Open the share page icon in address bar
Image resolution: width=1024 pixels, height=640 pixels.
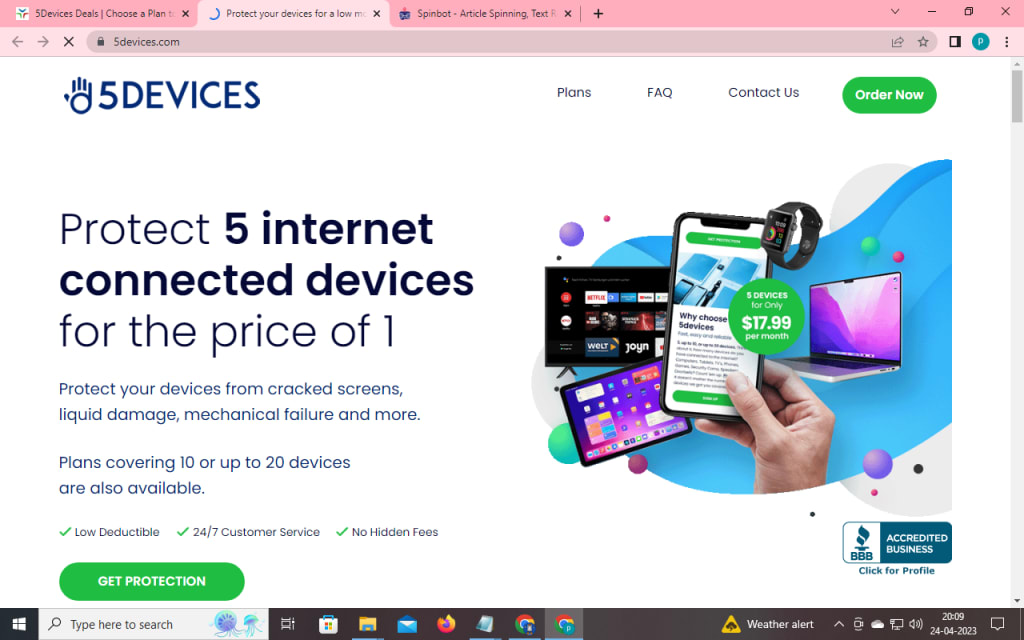click(897, 42)
